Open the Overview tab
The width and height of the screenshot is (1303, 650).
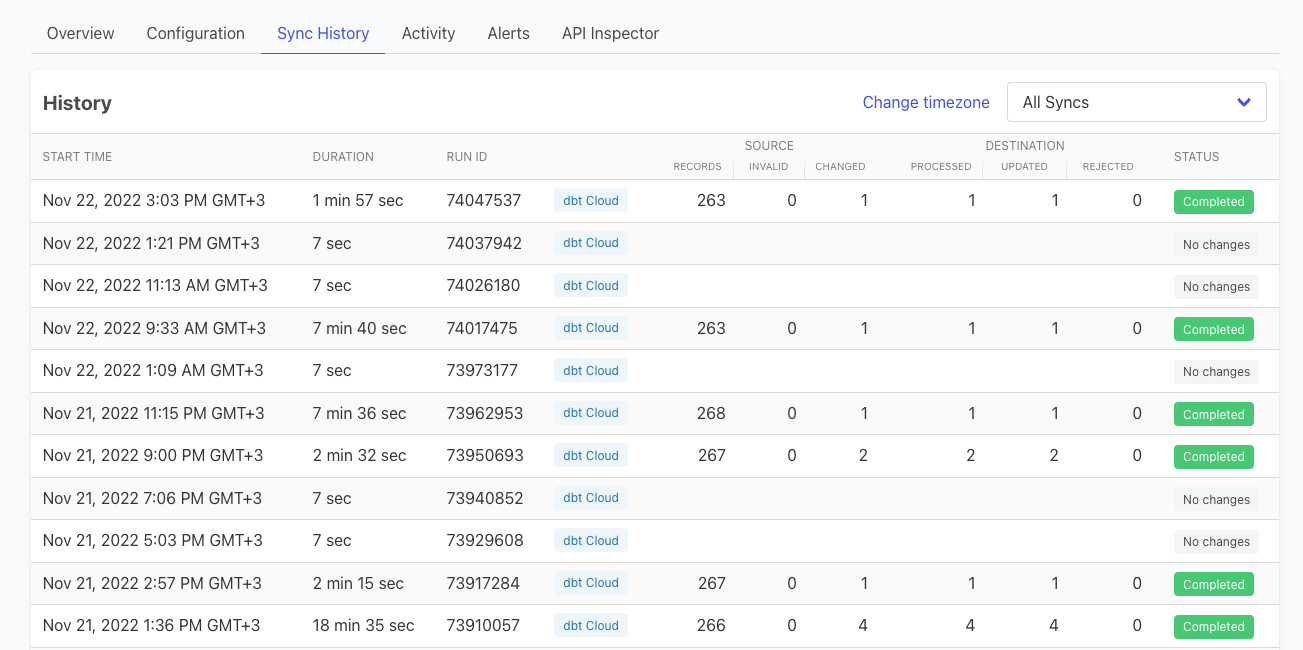pos(81,33)
